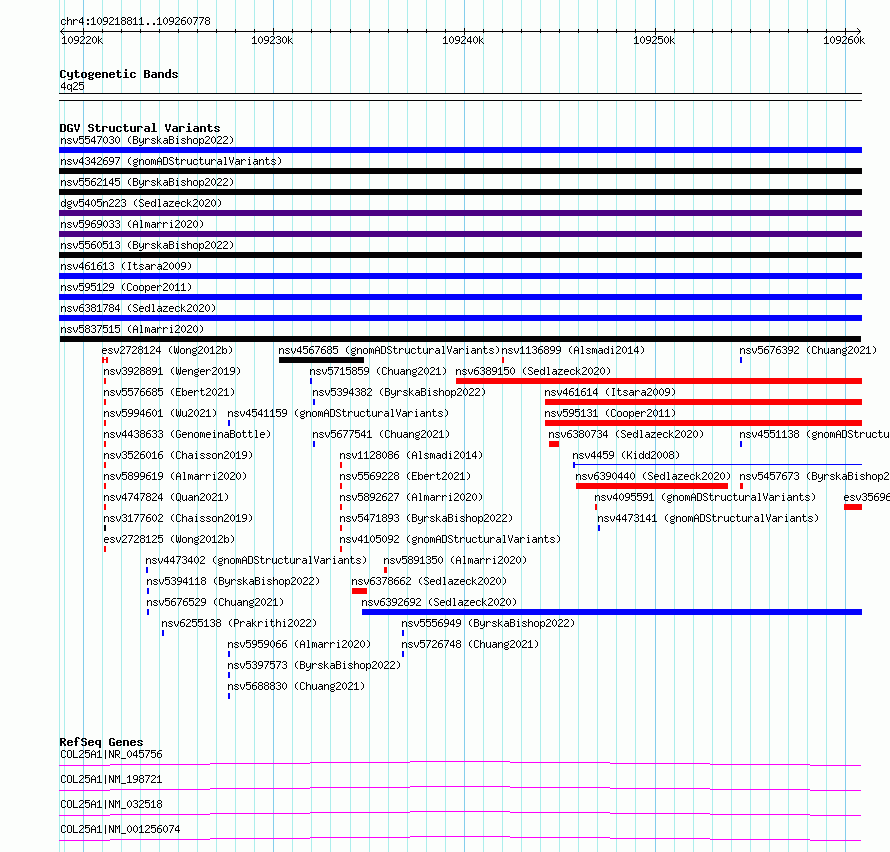Screen dimensions: 890x852
Task: Select nsv5676529 (Chuang2021) label
Action: (215, 602)
